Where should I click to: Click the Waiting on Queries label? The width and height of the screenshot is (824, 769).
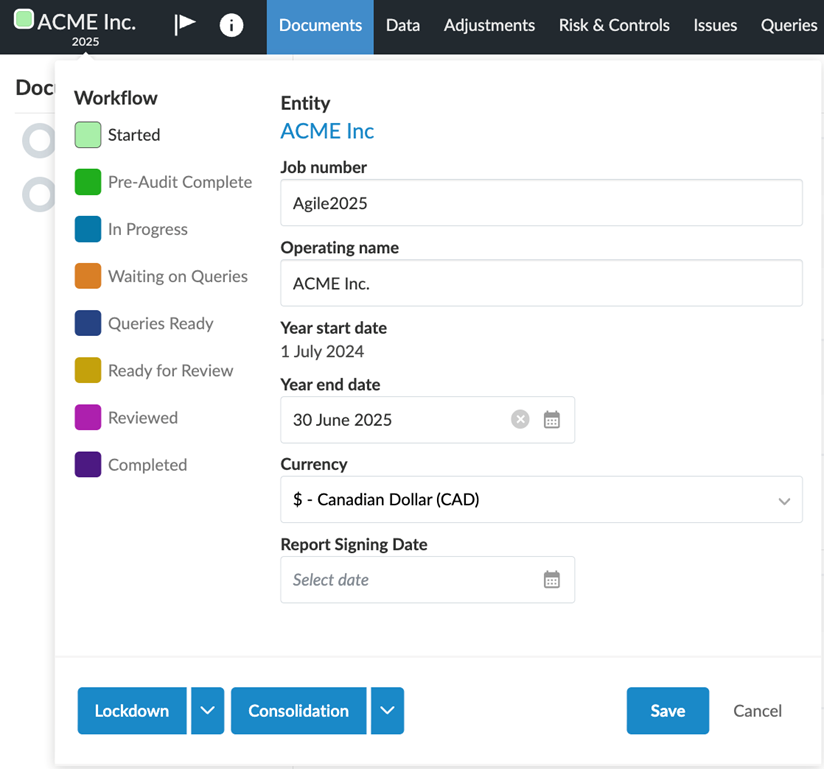[178, 276]
